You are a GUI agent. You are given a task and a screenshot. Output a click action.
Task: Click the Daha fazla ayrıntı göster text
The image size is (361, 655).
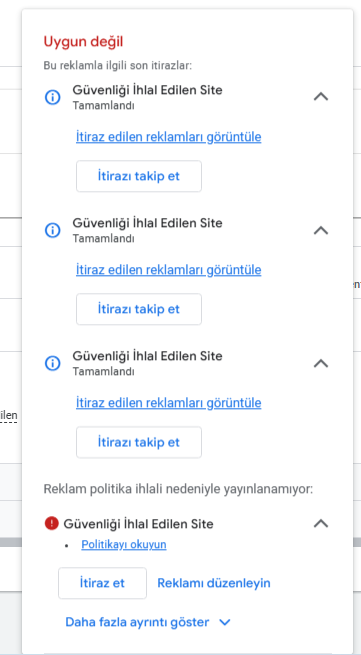pos(137,622)
